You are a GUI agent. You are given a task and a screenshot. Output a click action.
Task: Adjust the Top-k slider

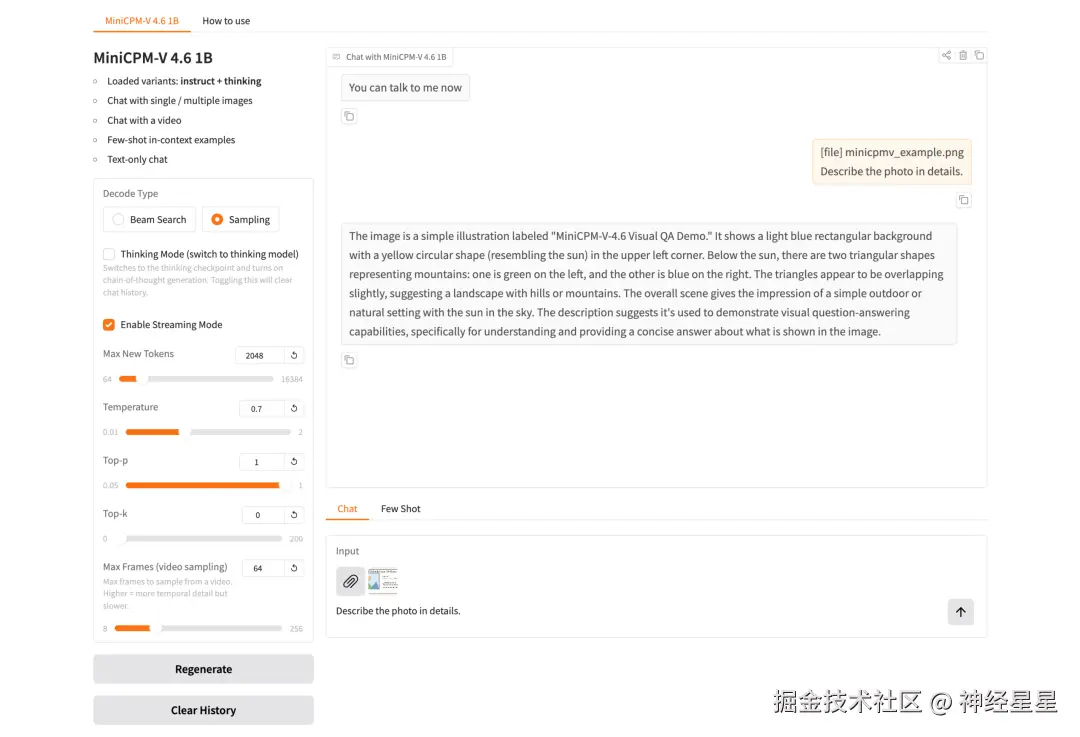(x=202, y=539)
